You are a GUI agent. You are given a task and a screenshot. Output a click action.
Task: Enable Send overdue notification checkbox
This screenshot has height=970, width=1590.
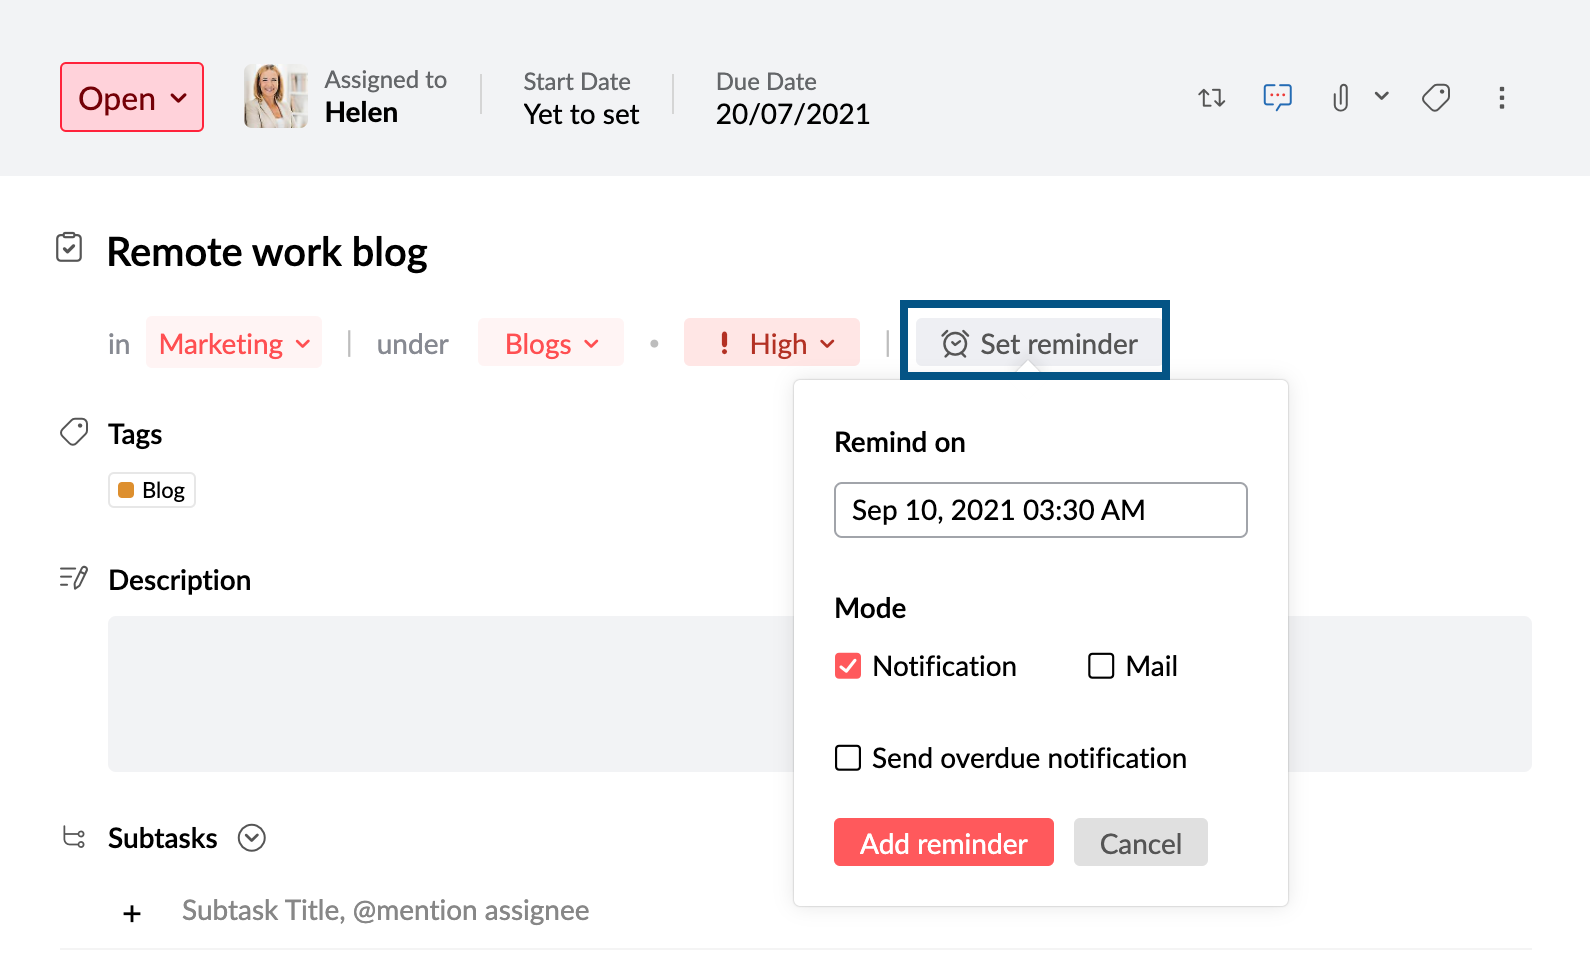(848, 758)
